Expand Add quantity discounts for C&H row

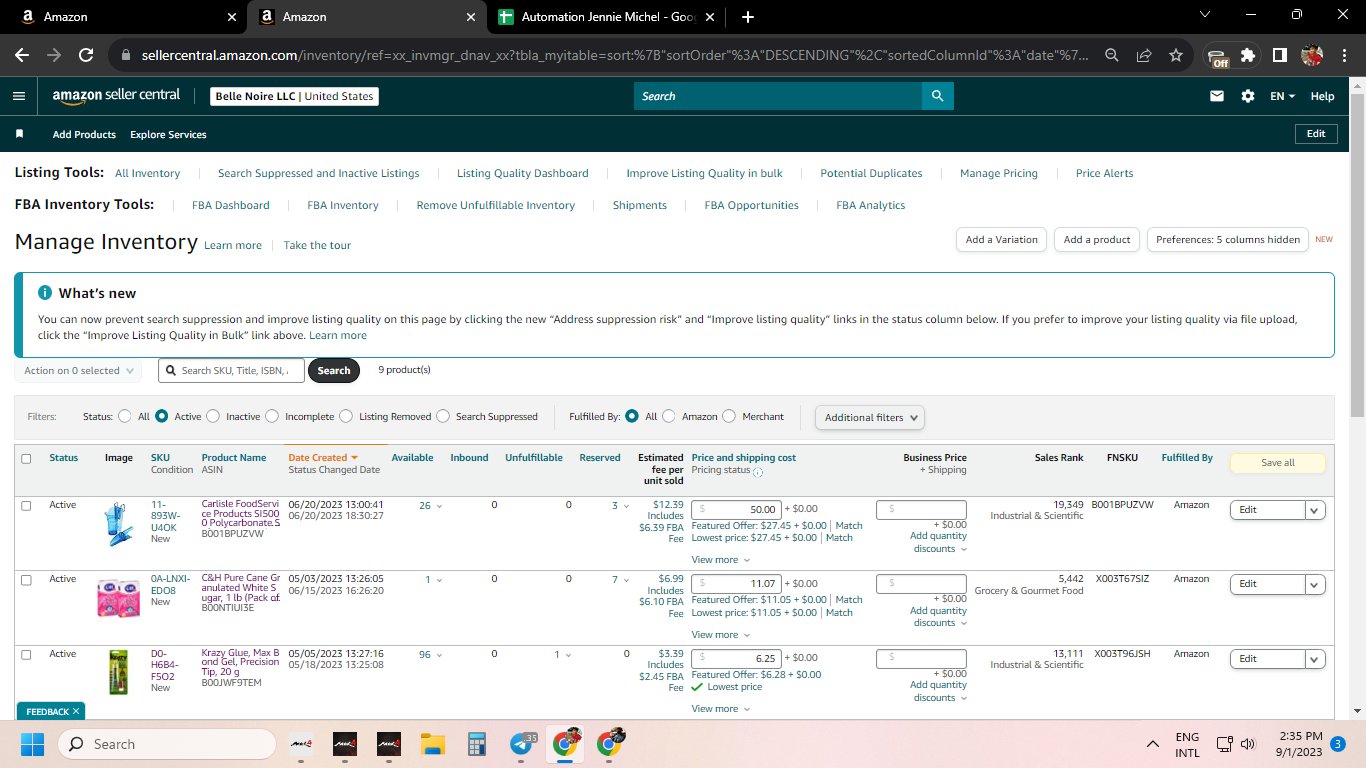(938, 617)
